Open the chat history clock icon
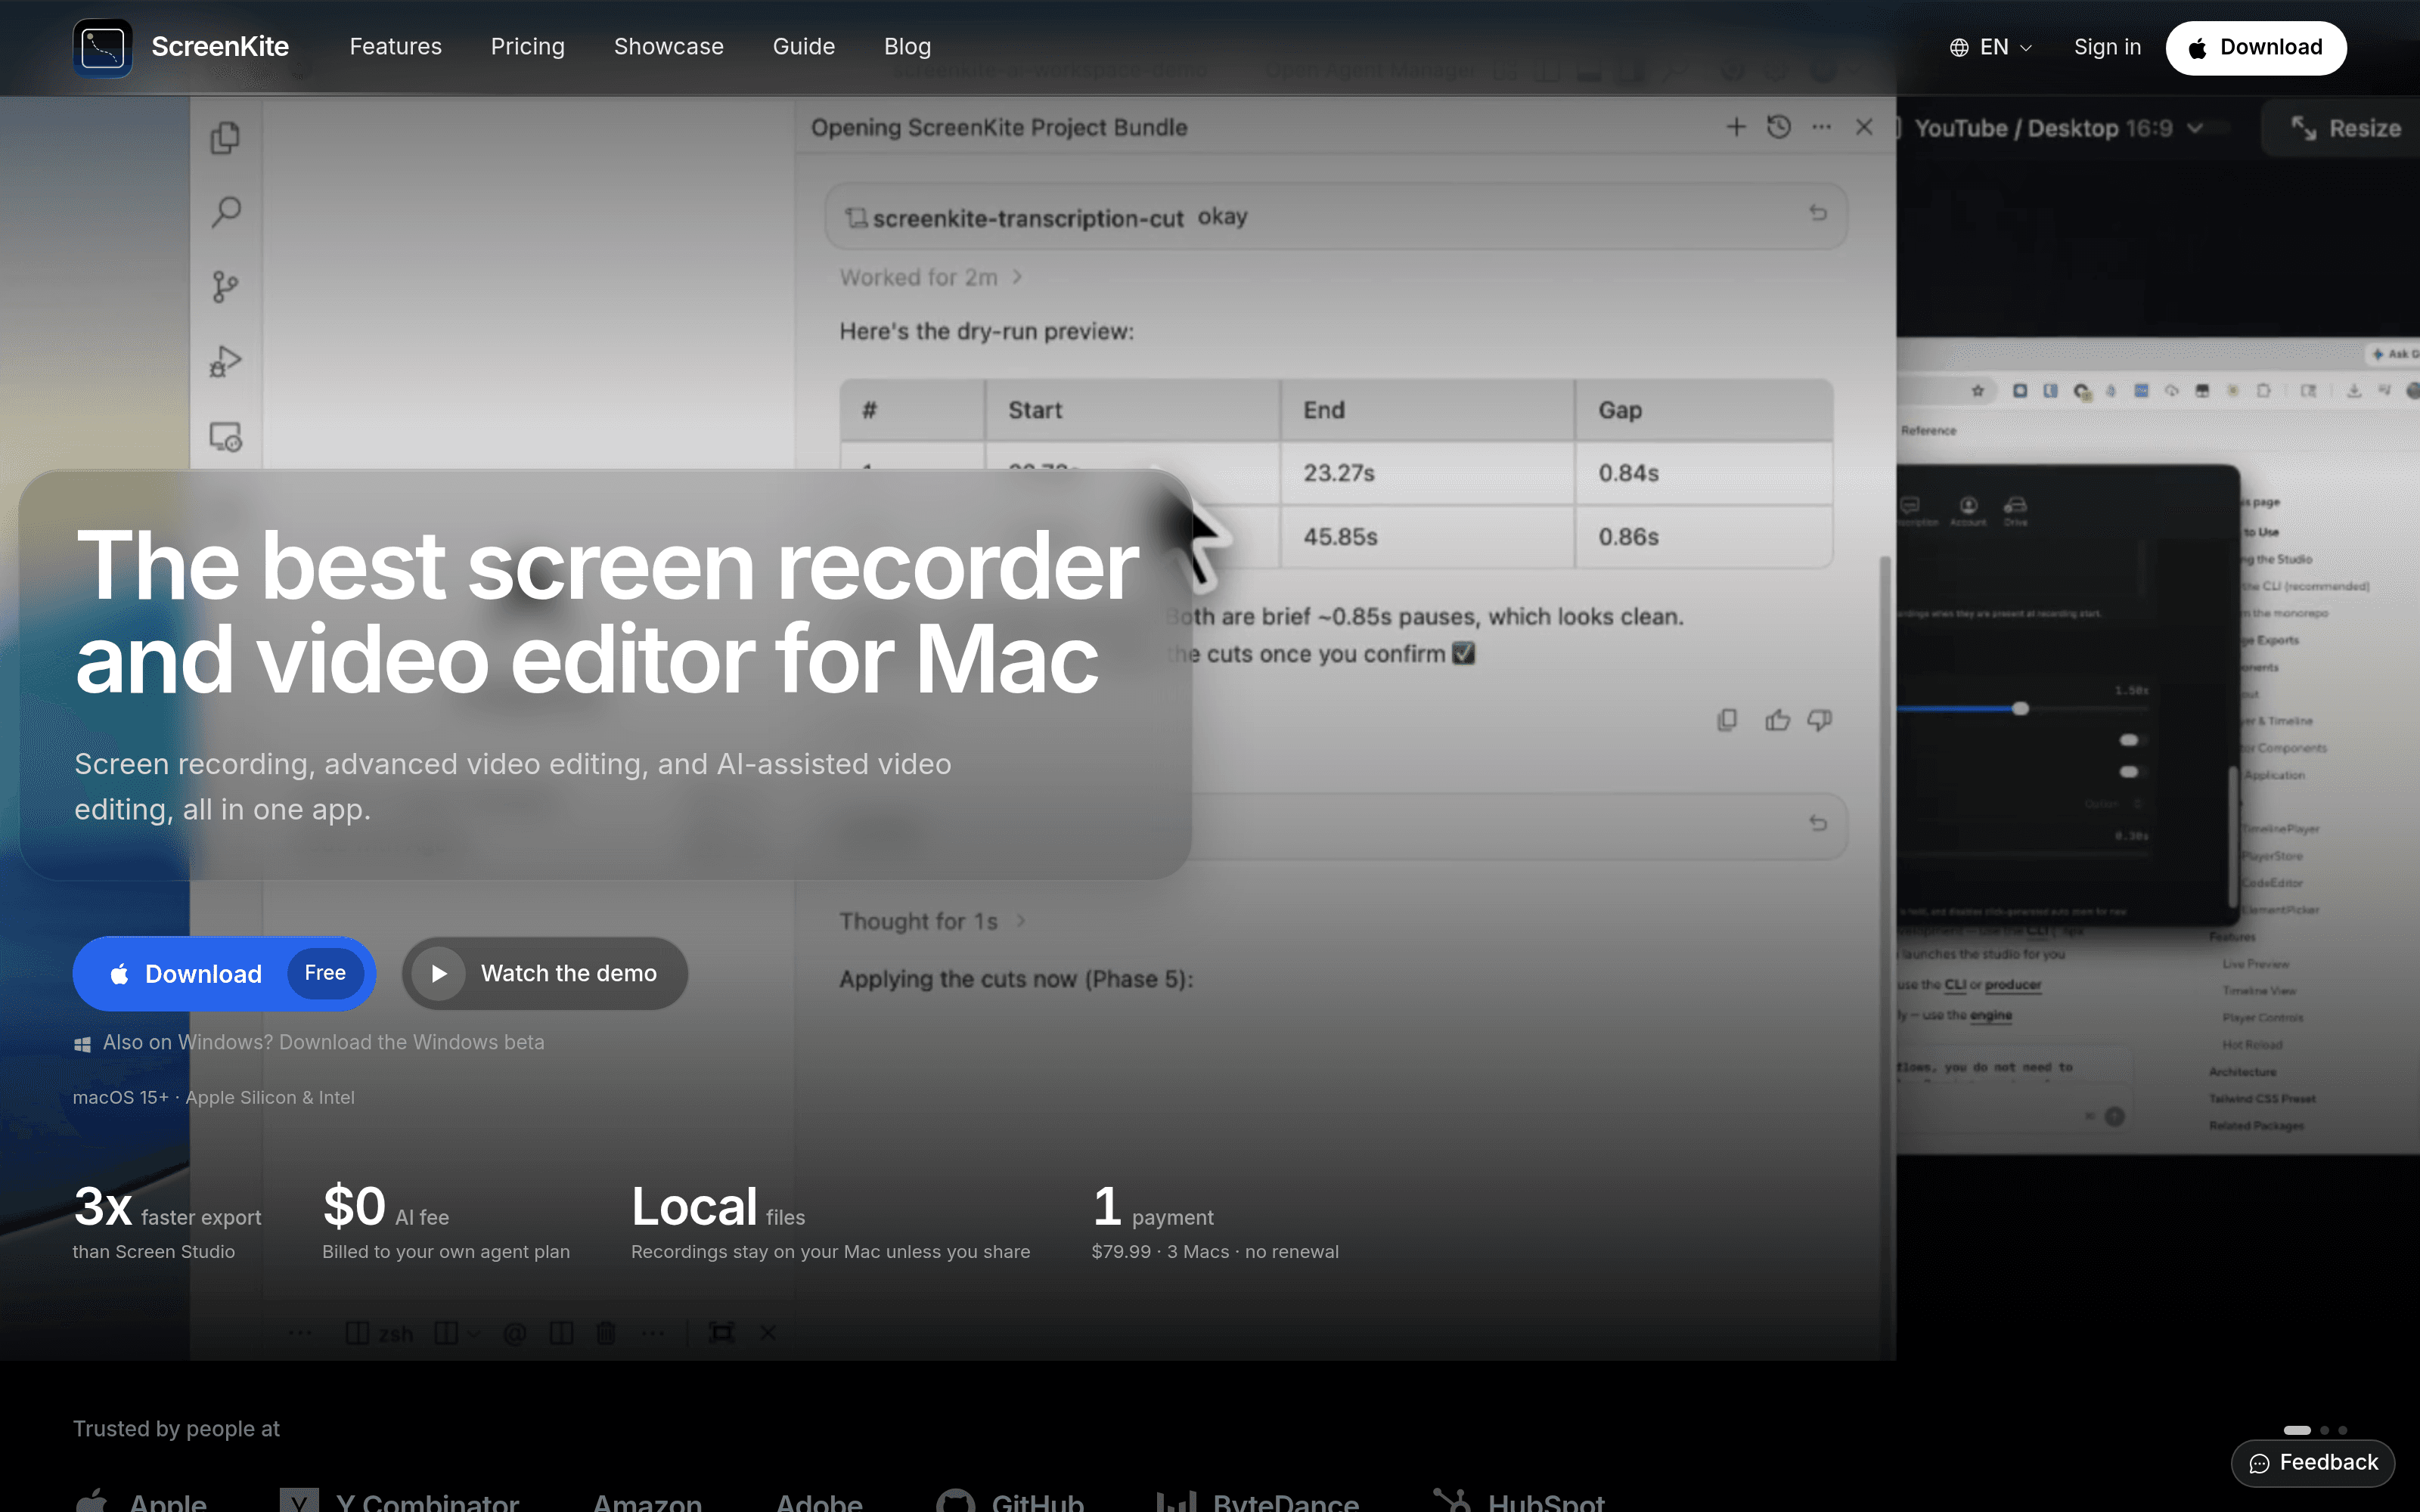 1779,127
